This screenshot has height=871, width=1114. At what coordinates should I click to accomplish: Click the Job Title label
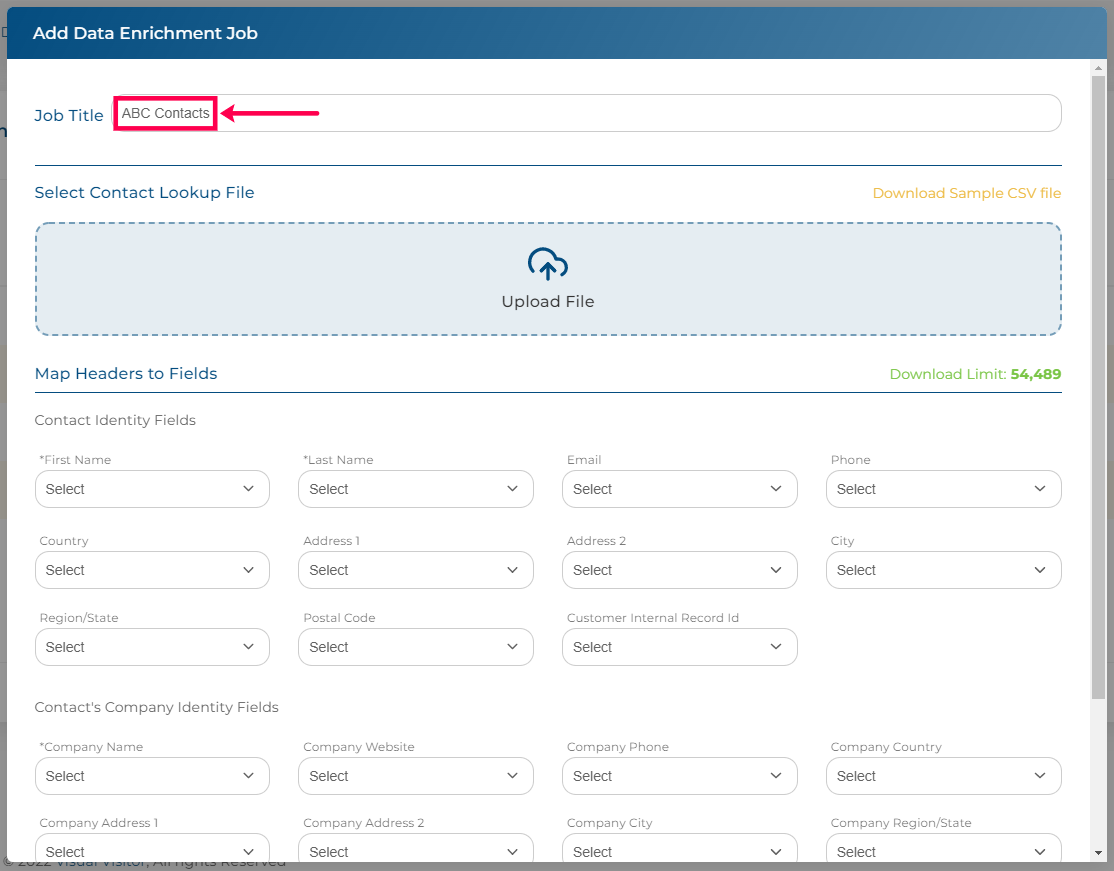69,115
